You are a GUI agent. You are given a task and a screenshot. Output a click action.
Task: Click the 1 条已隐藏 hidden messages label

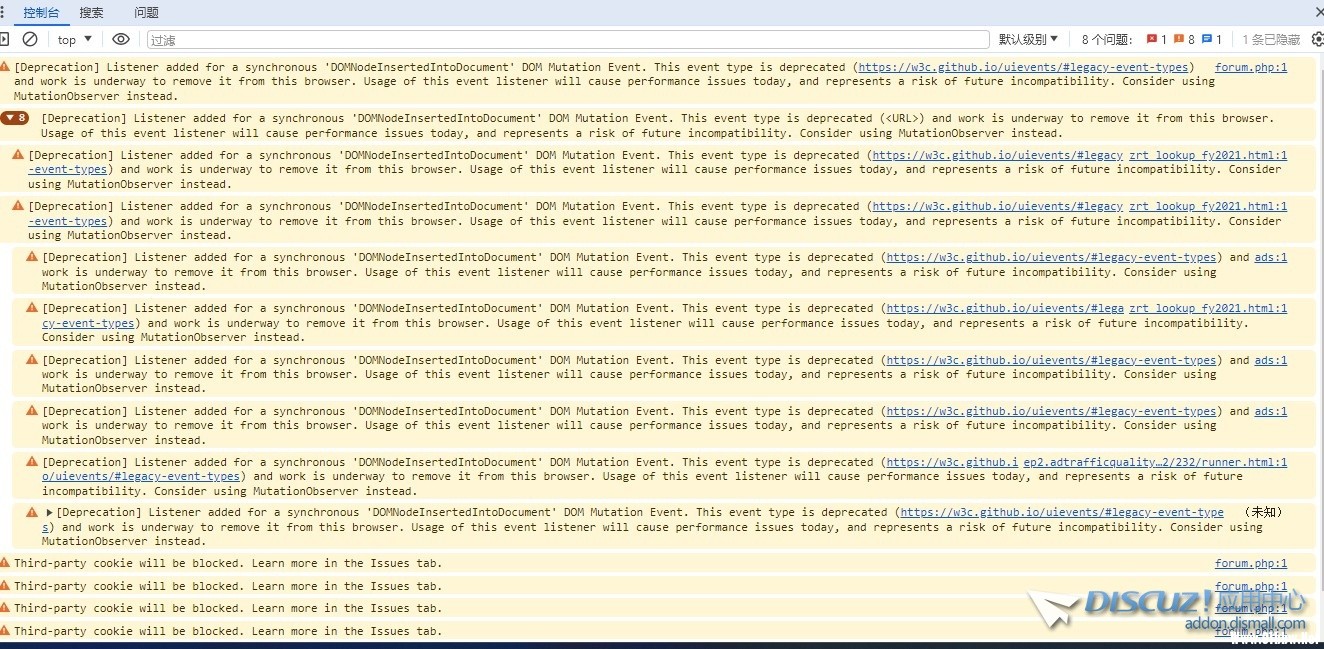pos(1271,39)
